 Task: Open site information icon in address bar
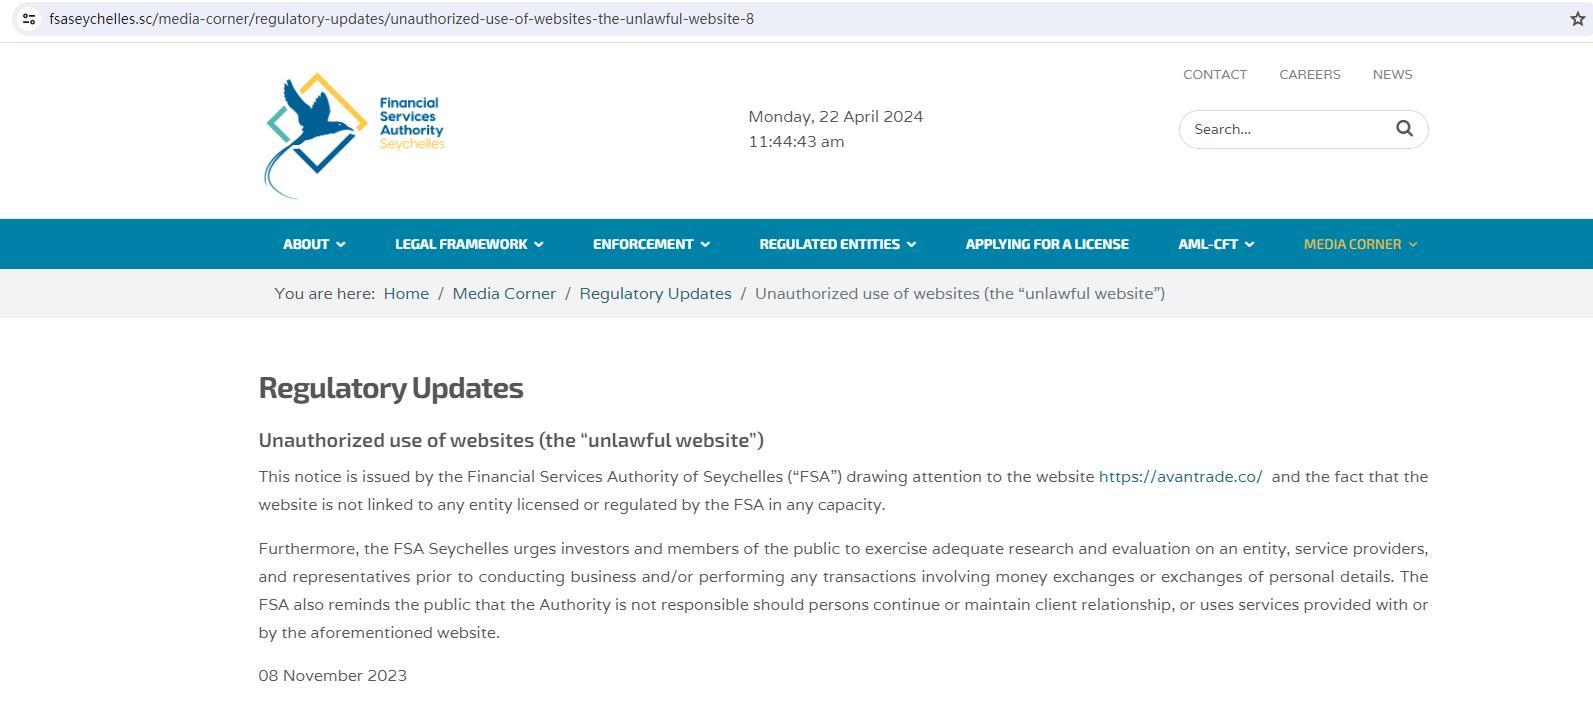29,19
